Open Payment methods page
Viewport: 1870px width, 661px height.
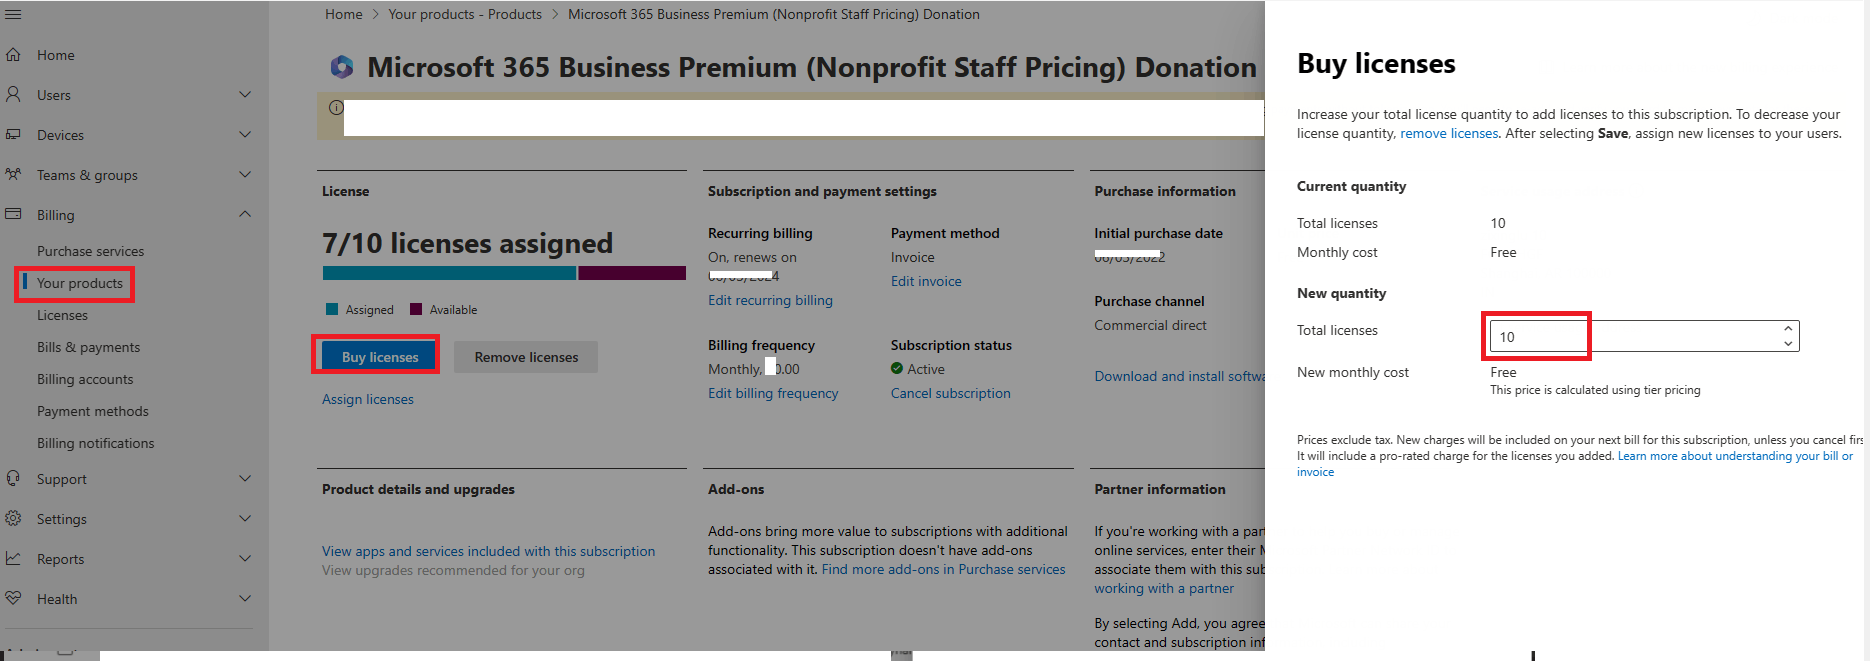[x=92, y=411]
